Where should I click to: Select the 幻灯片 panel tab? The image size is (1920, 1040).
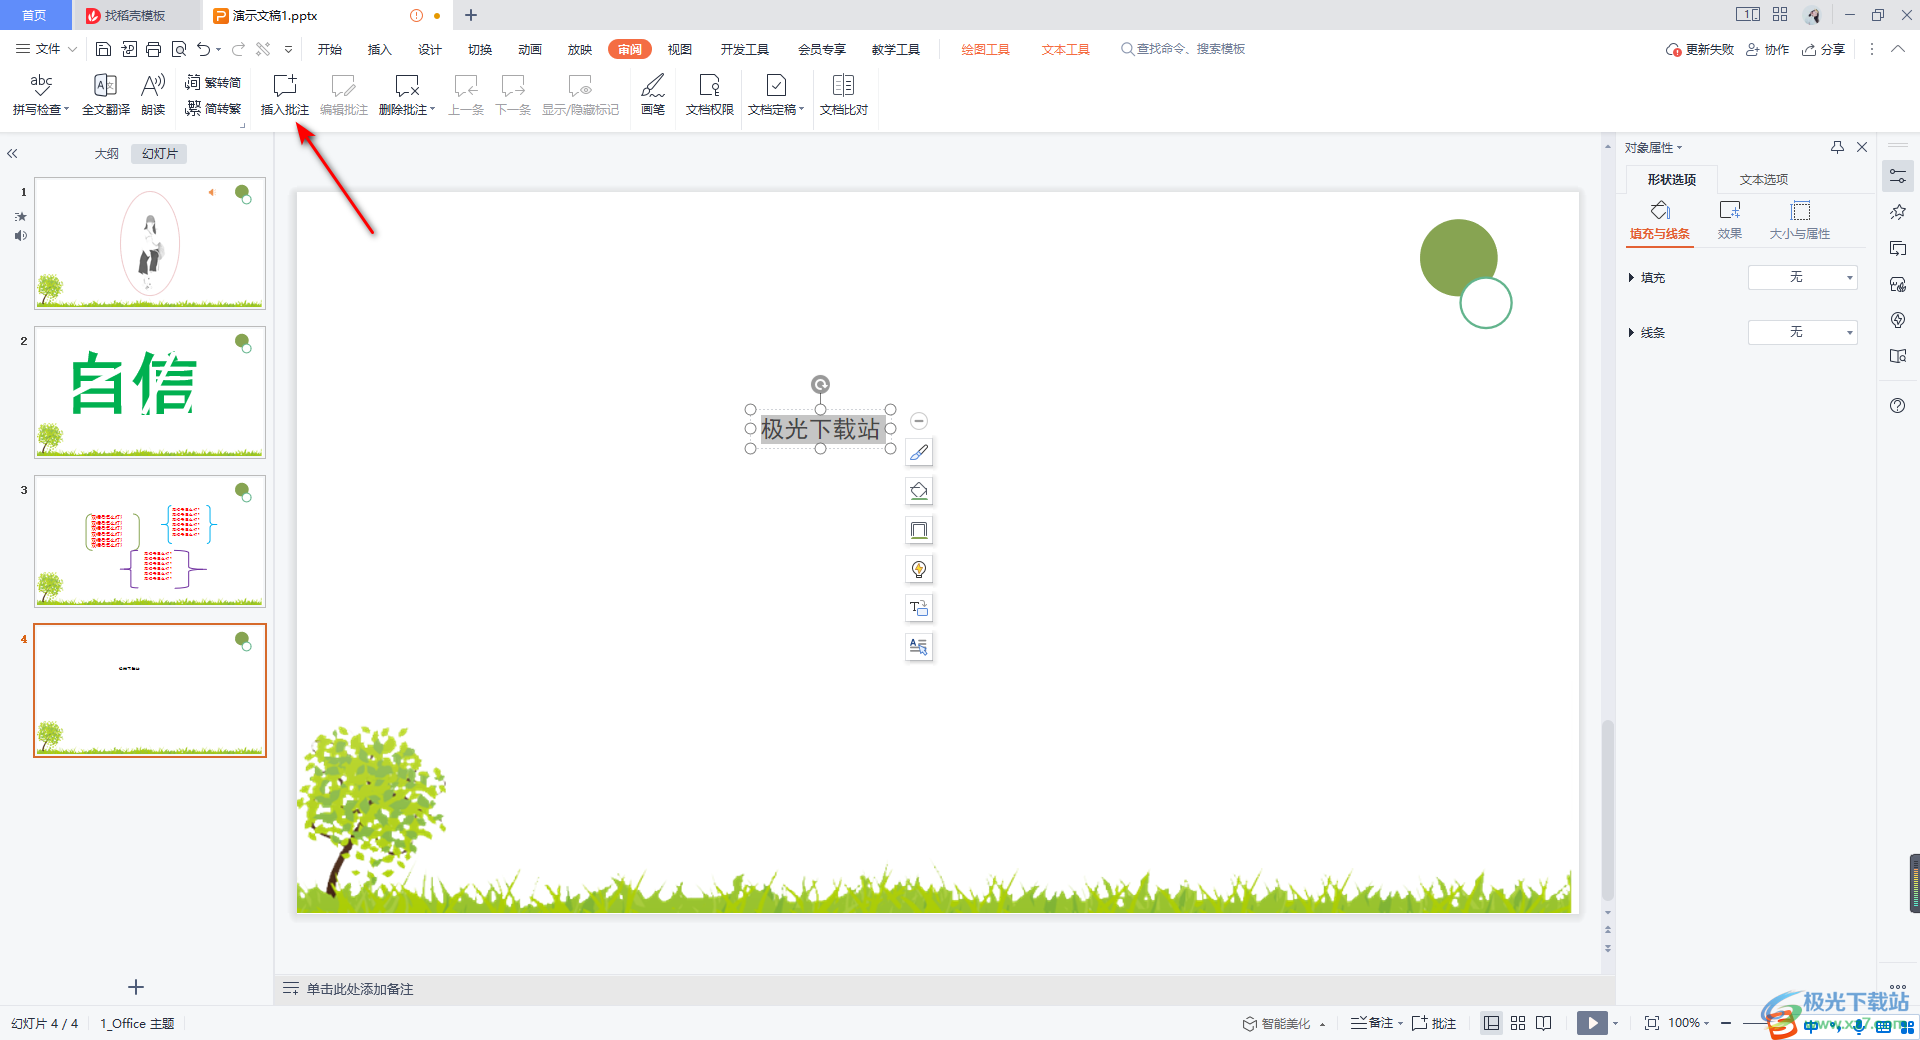pyautogui.click(x=160, y=154)
